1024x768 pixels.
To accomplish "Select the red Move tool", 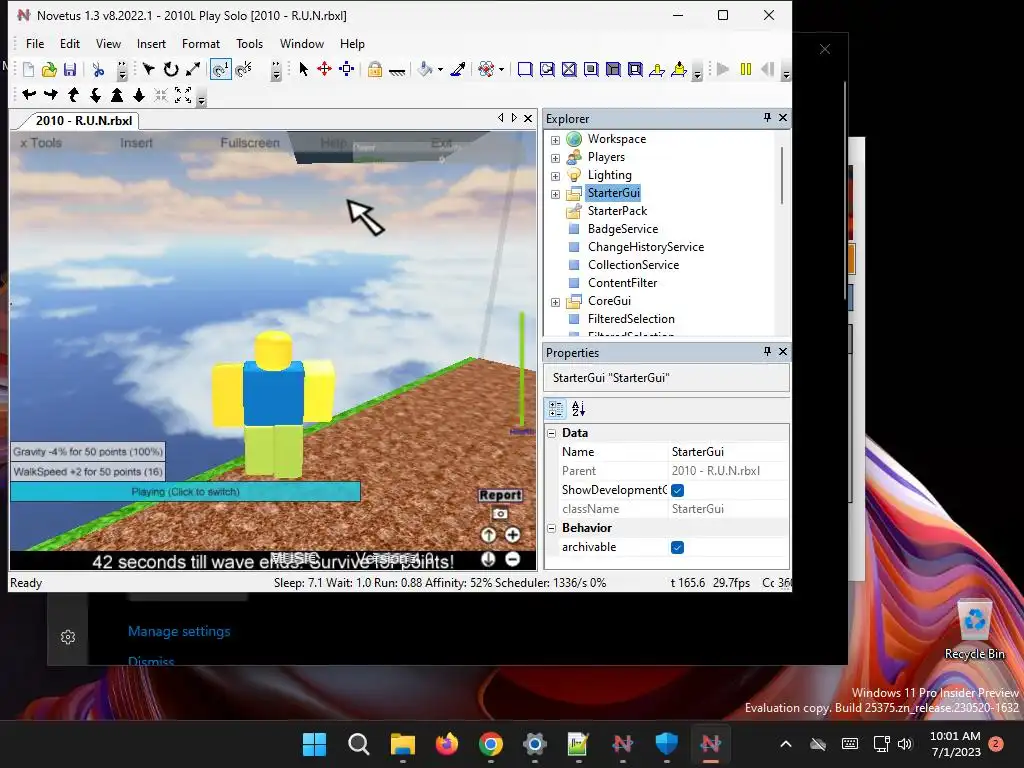I will coord(325,69).
